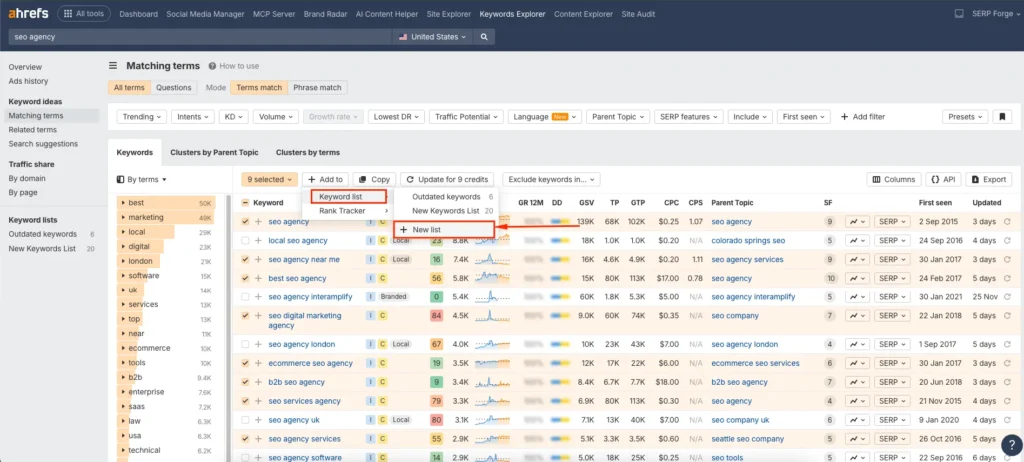This screenshot has height=462, width=1024.
Task: Click the Columns button
Action: pyautogui.click(x=893, y=179)
